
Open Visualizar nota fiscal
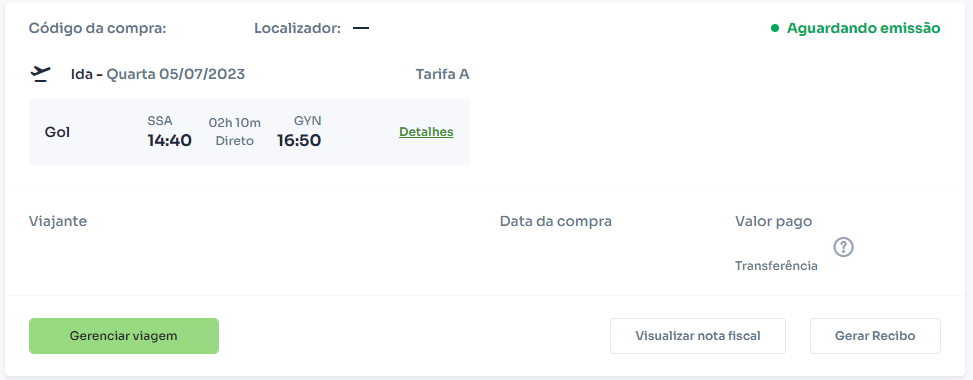[x=698, y=336]
